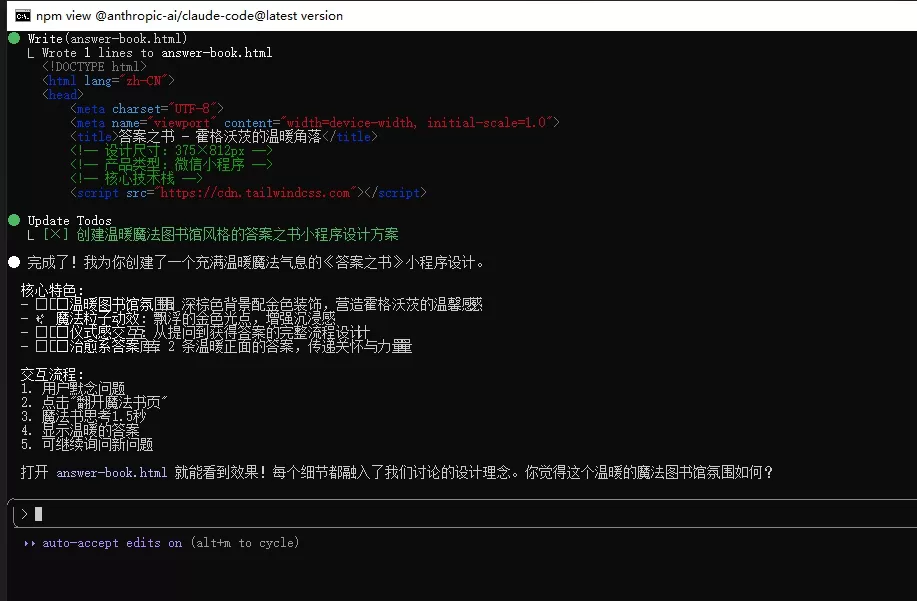Expand the Write(answer-book.html) tool output
Screen dimensions: 917x601
[107, 39]
